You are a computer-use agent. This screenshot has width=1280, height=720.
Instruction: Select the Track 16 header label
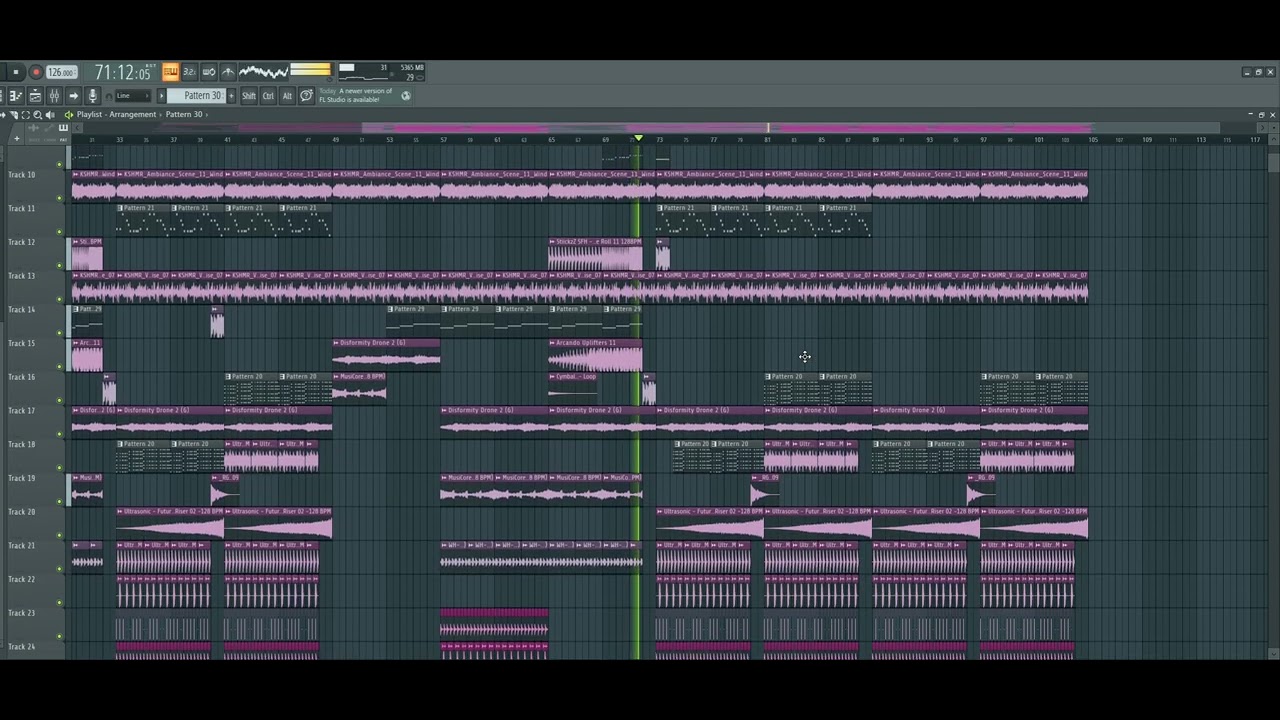click(22, 377)
